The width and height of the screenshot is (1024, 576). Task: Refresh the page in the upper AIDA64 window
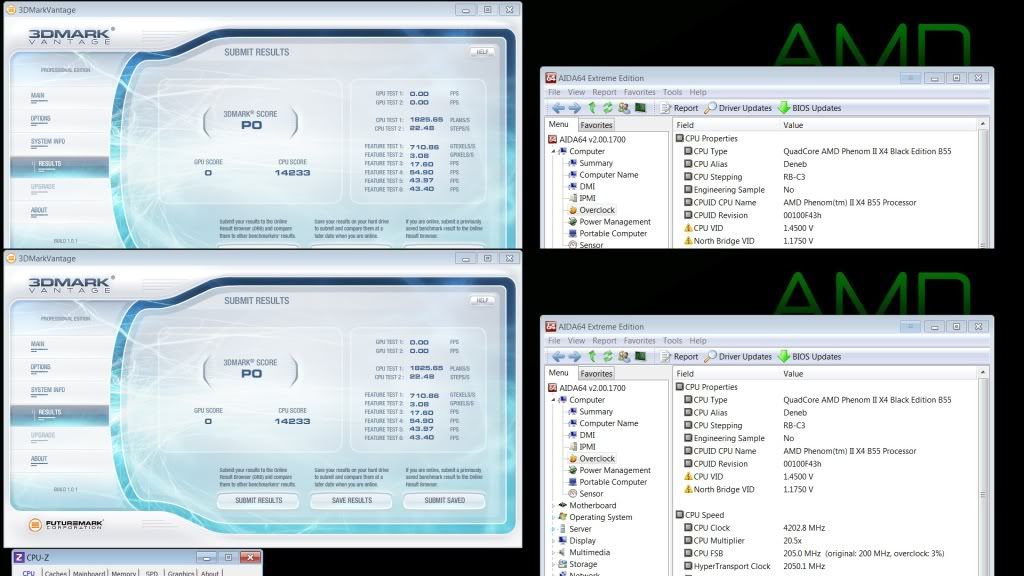pyautogui.click(x=607, y=108)
